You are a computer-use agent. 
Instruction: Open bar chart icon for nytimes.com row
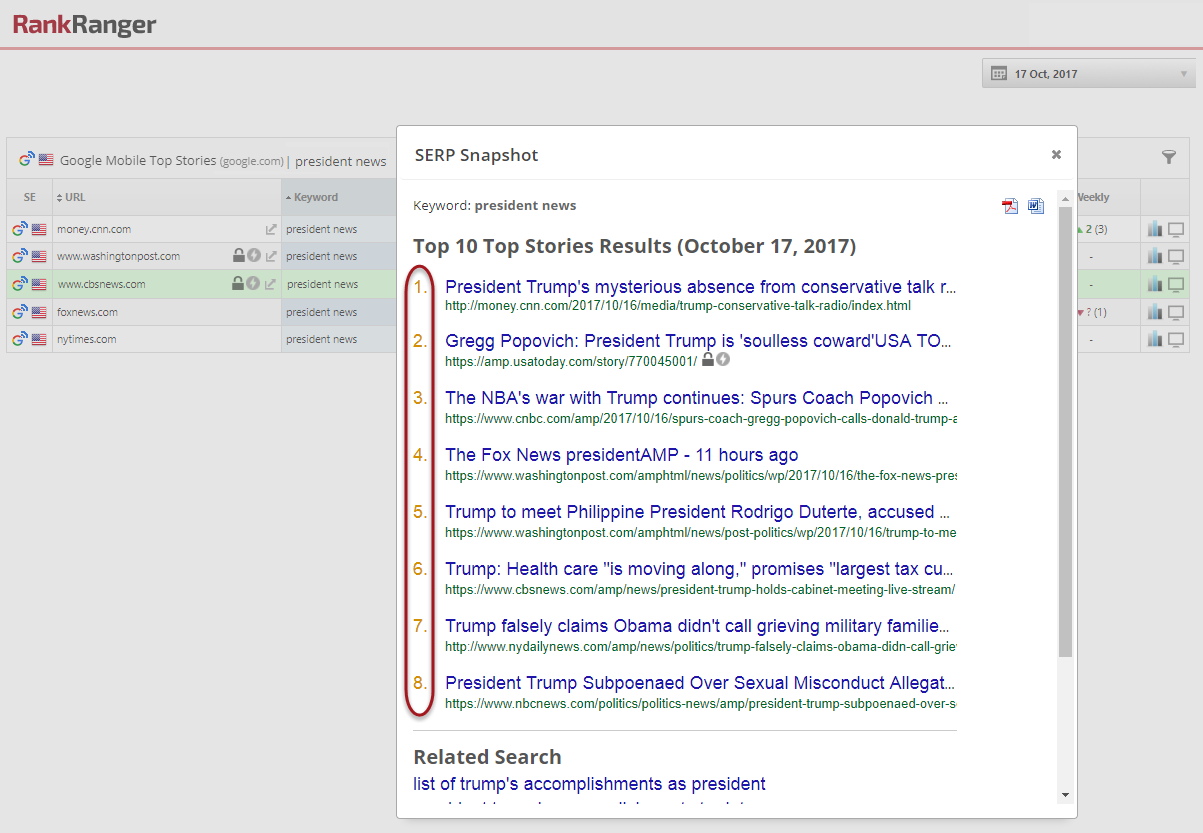click(x=1155, y=339)
